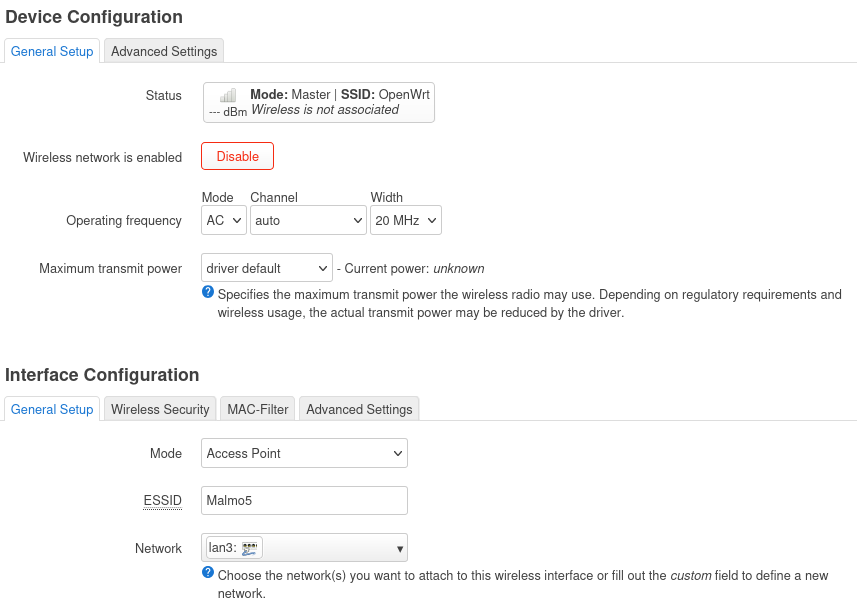This screenshot has width=857, height=606.
Task: Select Interface Configuration General Setup tab
Action: 52,409
